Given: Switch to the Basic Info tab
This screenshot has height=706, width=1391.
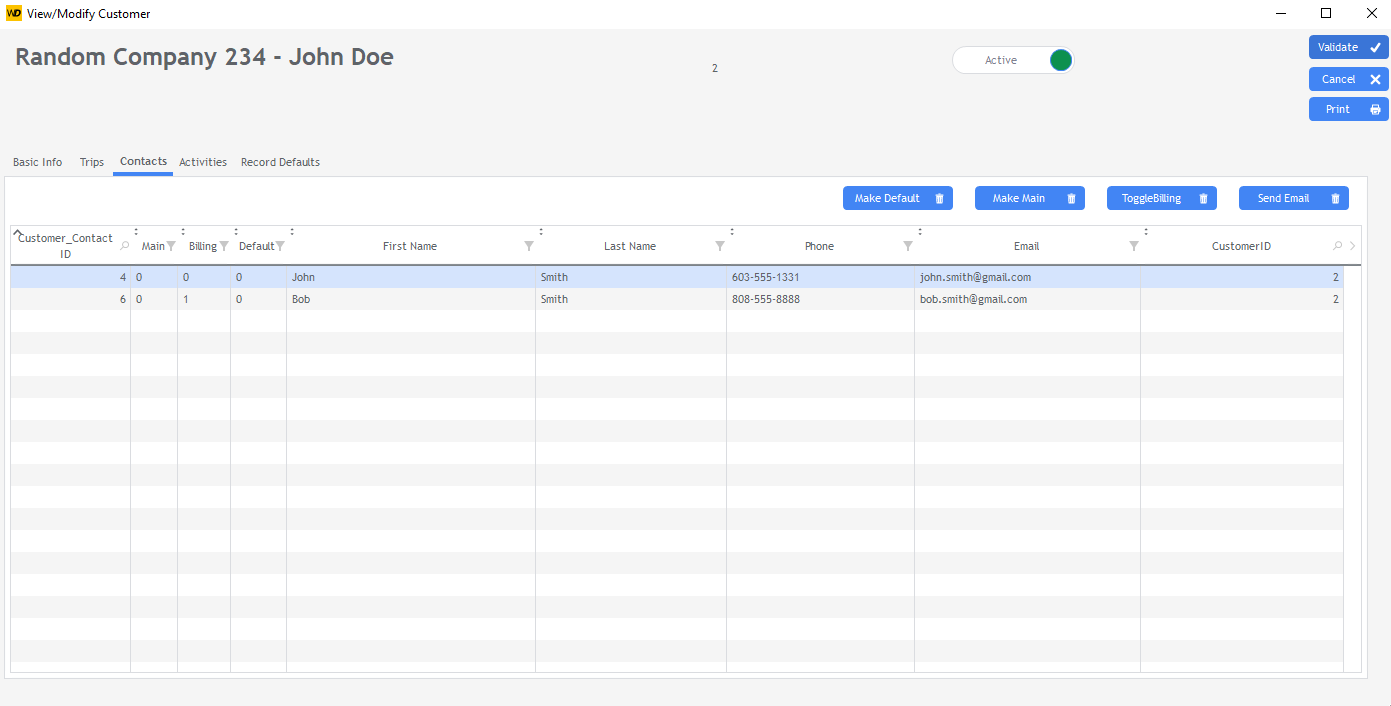Looking at the screenshot, I should (37, 162).
